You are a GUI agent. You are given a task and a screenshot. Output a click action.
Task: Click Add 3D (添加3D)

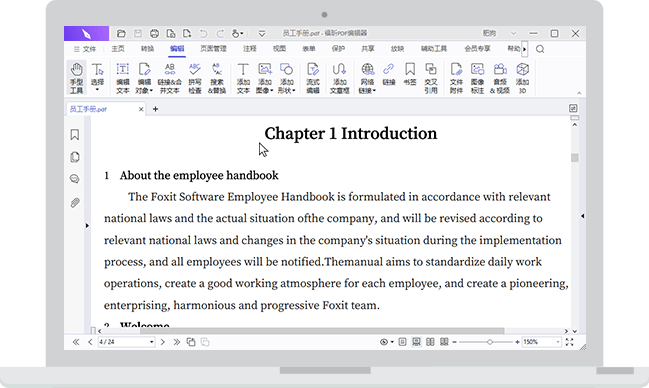[522, 78]
